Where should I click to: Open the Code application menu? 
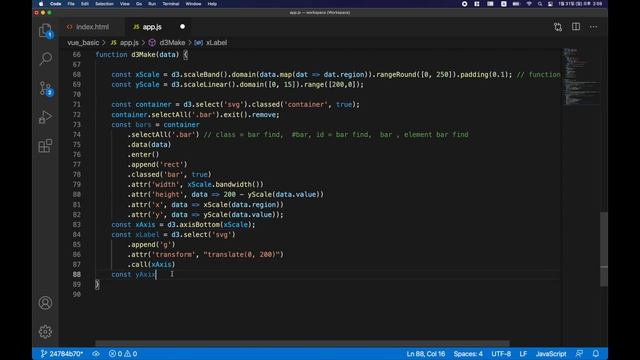pyautogui.click(x=56, y=4)
